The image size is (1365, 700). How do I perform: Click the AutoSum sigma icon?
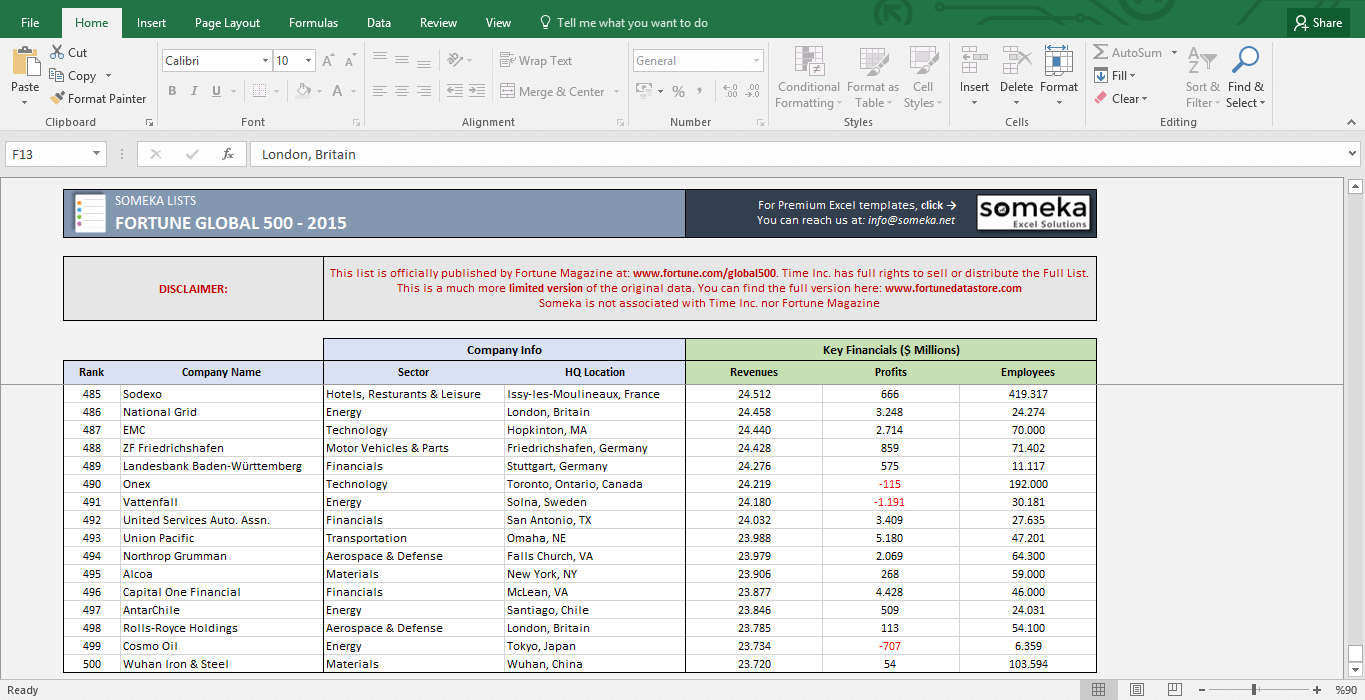pyautogui.click(x=1100, y=53)
